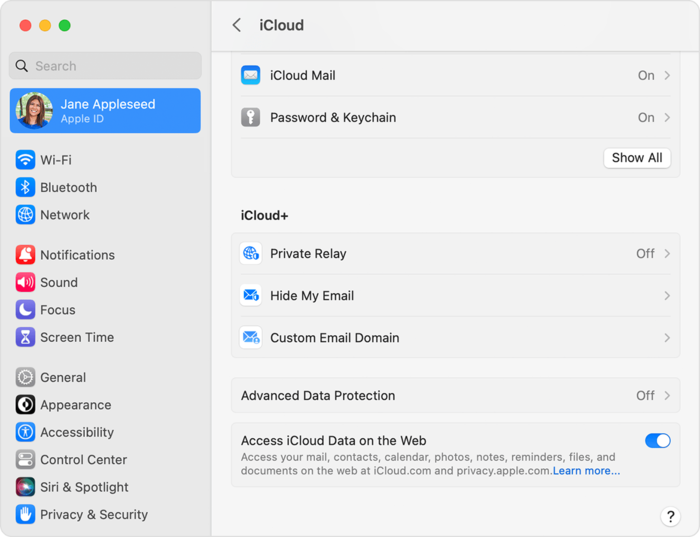The width and height of the screenshot is (700, 537).
Task: Click the Network globe icon
Action: pyautogui.click(x=25, y=215)
